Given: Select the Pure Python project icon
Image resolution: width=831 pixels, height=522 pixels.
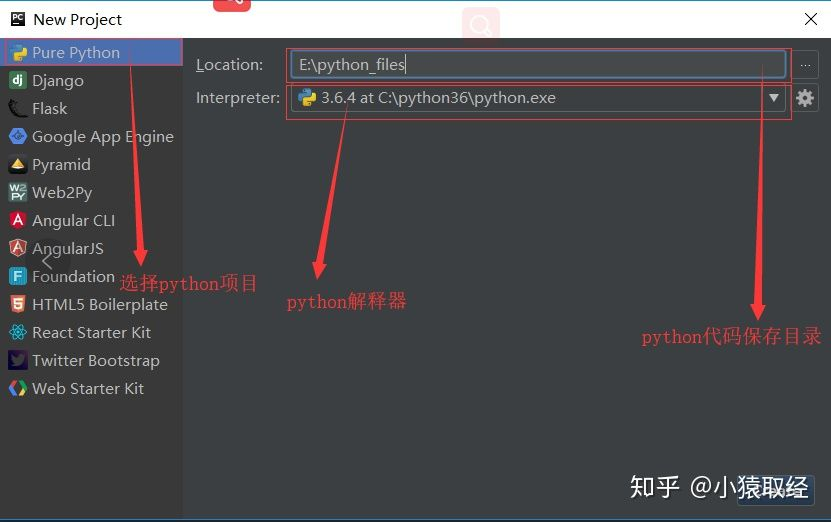Looking at the screenshot, I should click(18, 52).
